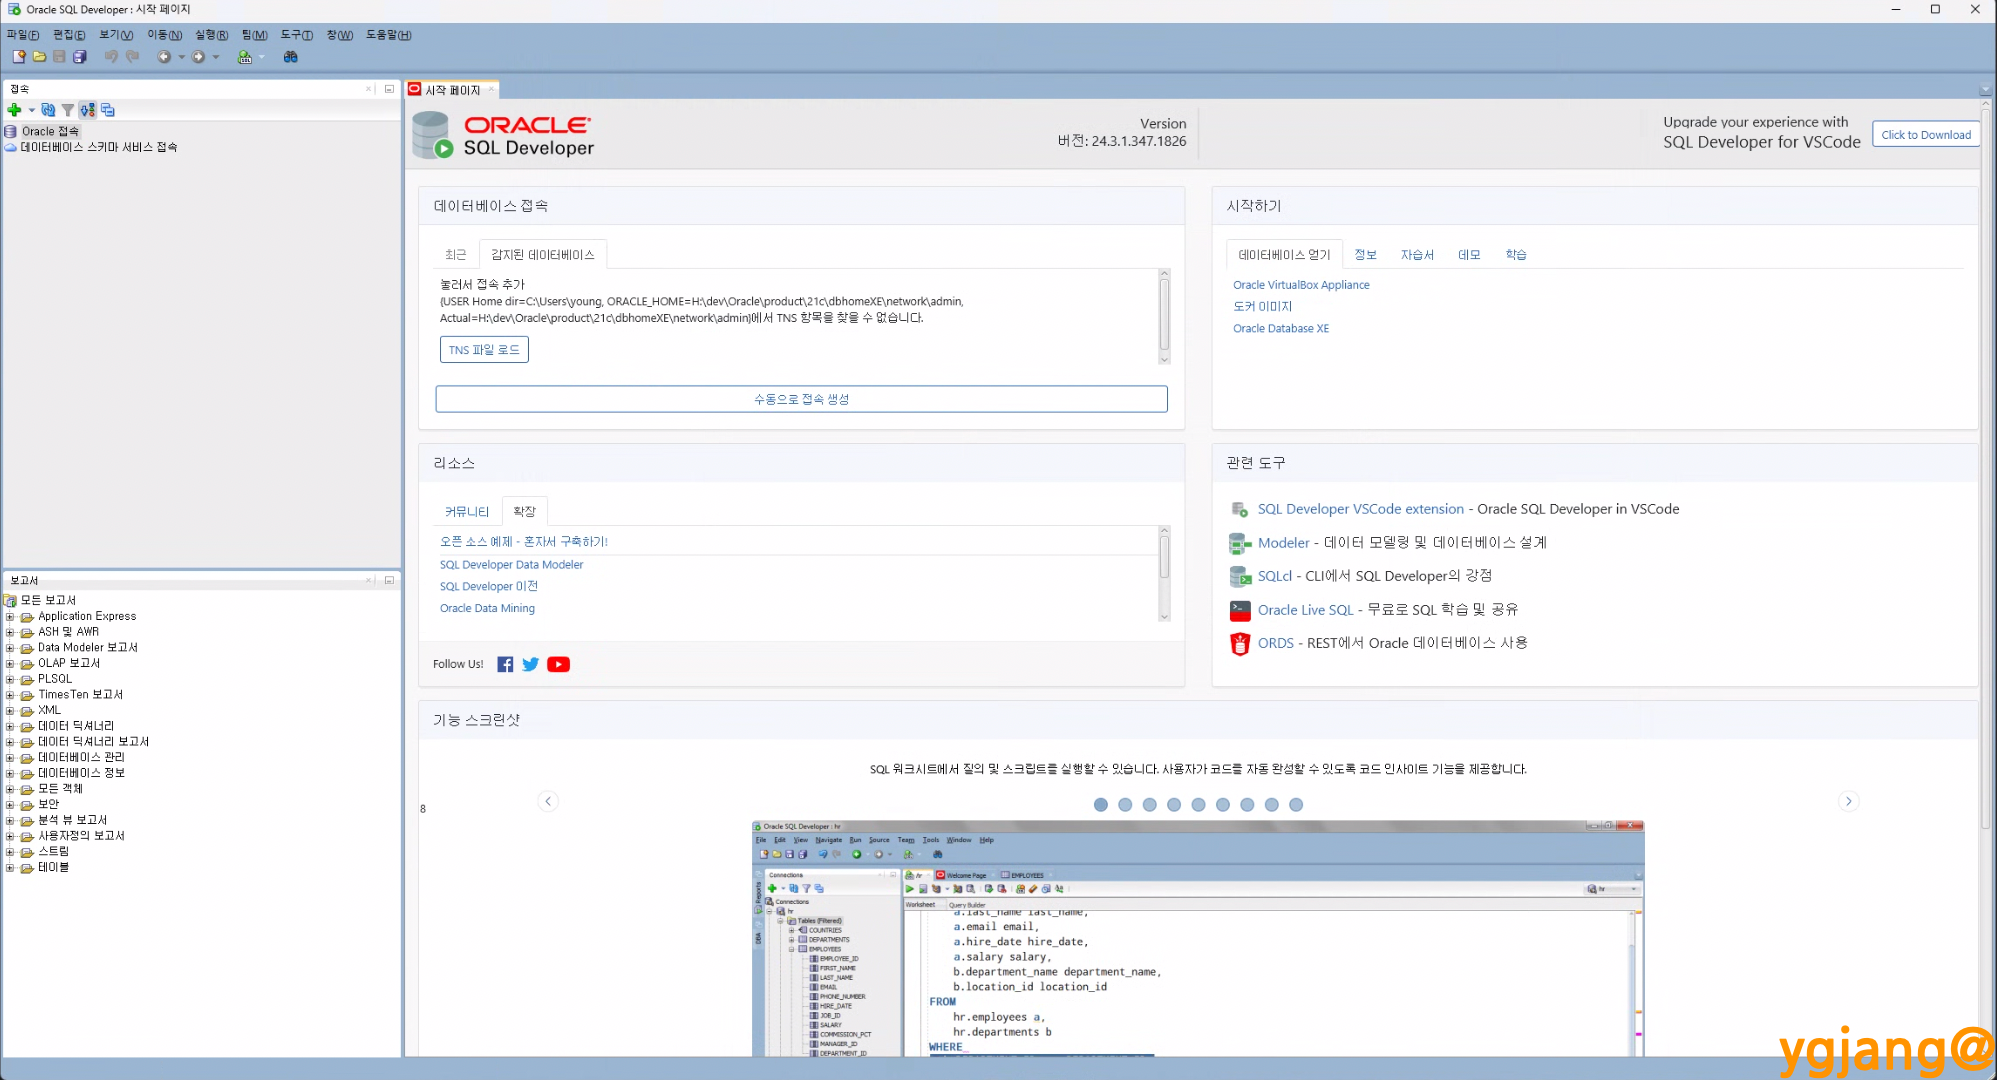Navigate back with the left arrow toolbar icon
This screenshot has height=1080, width=1997.
[x=164, y=57]
